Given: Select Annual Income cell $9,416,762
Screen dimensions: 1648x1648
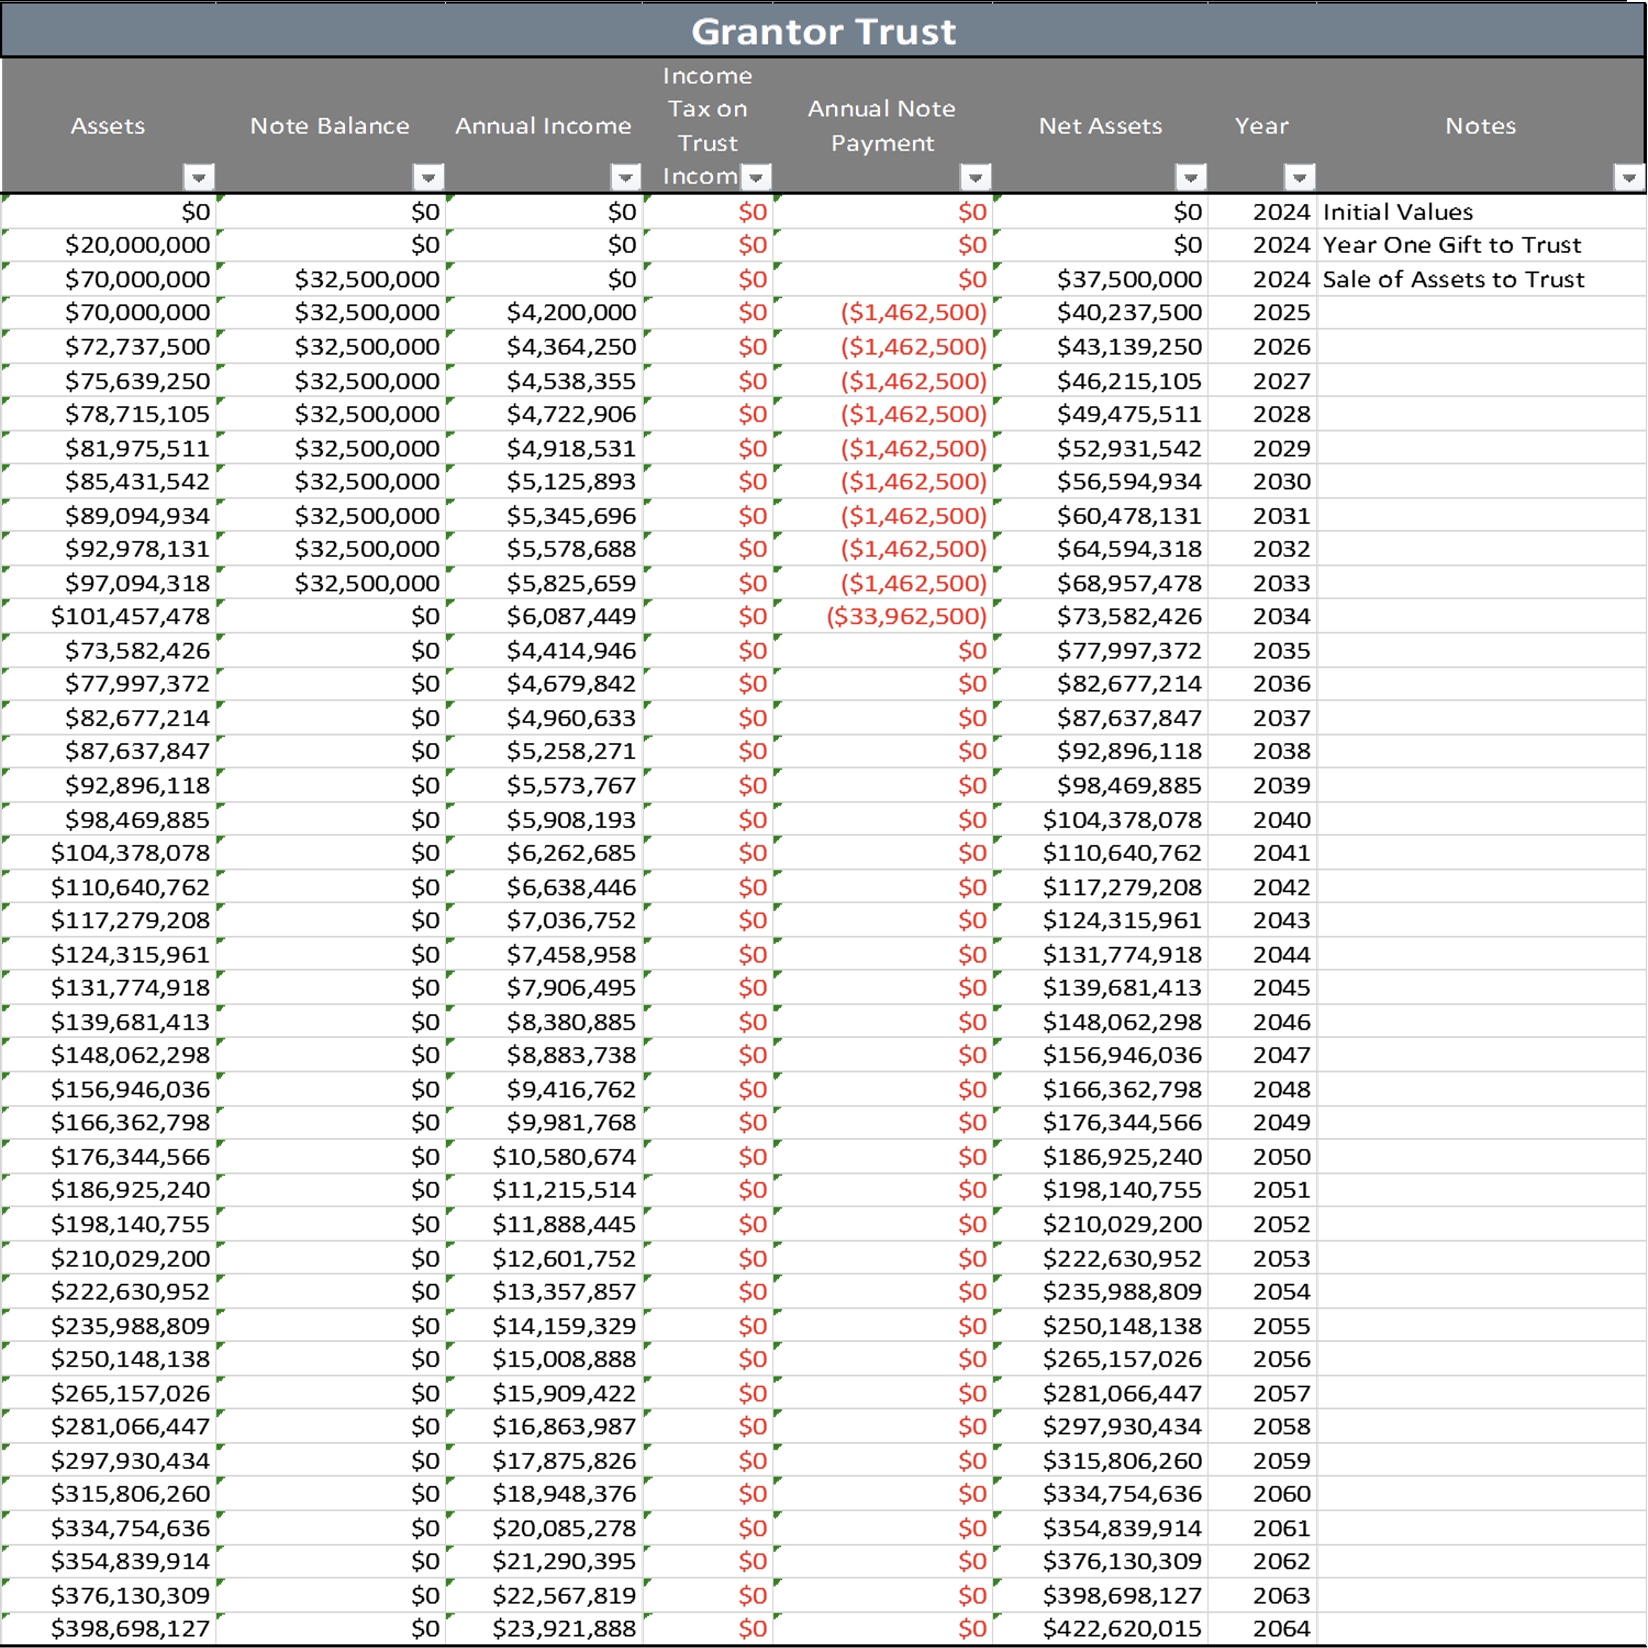Looking at the screenshot, I should click(x=544, y=1089).
